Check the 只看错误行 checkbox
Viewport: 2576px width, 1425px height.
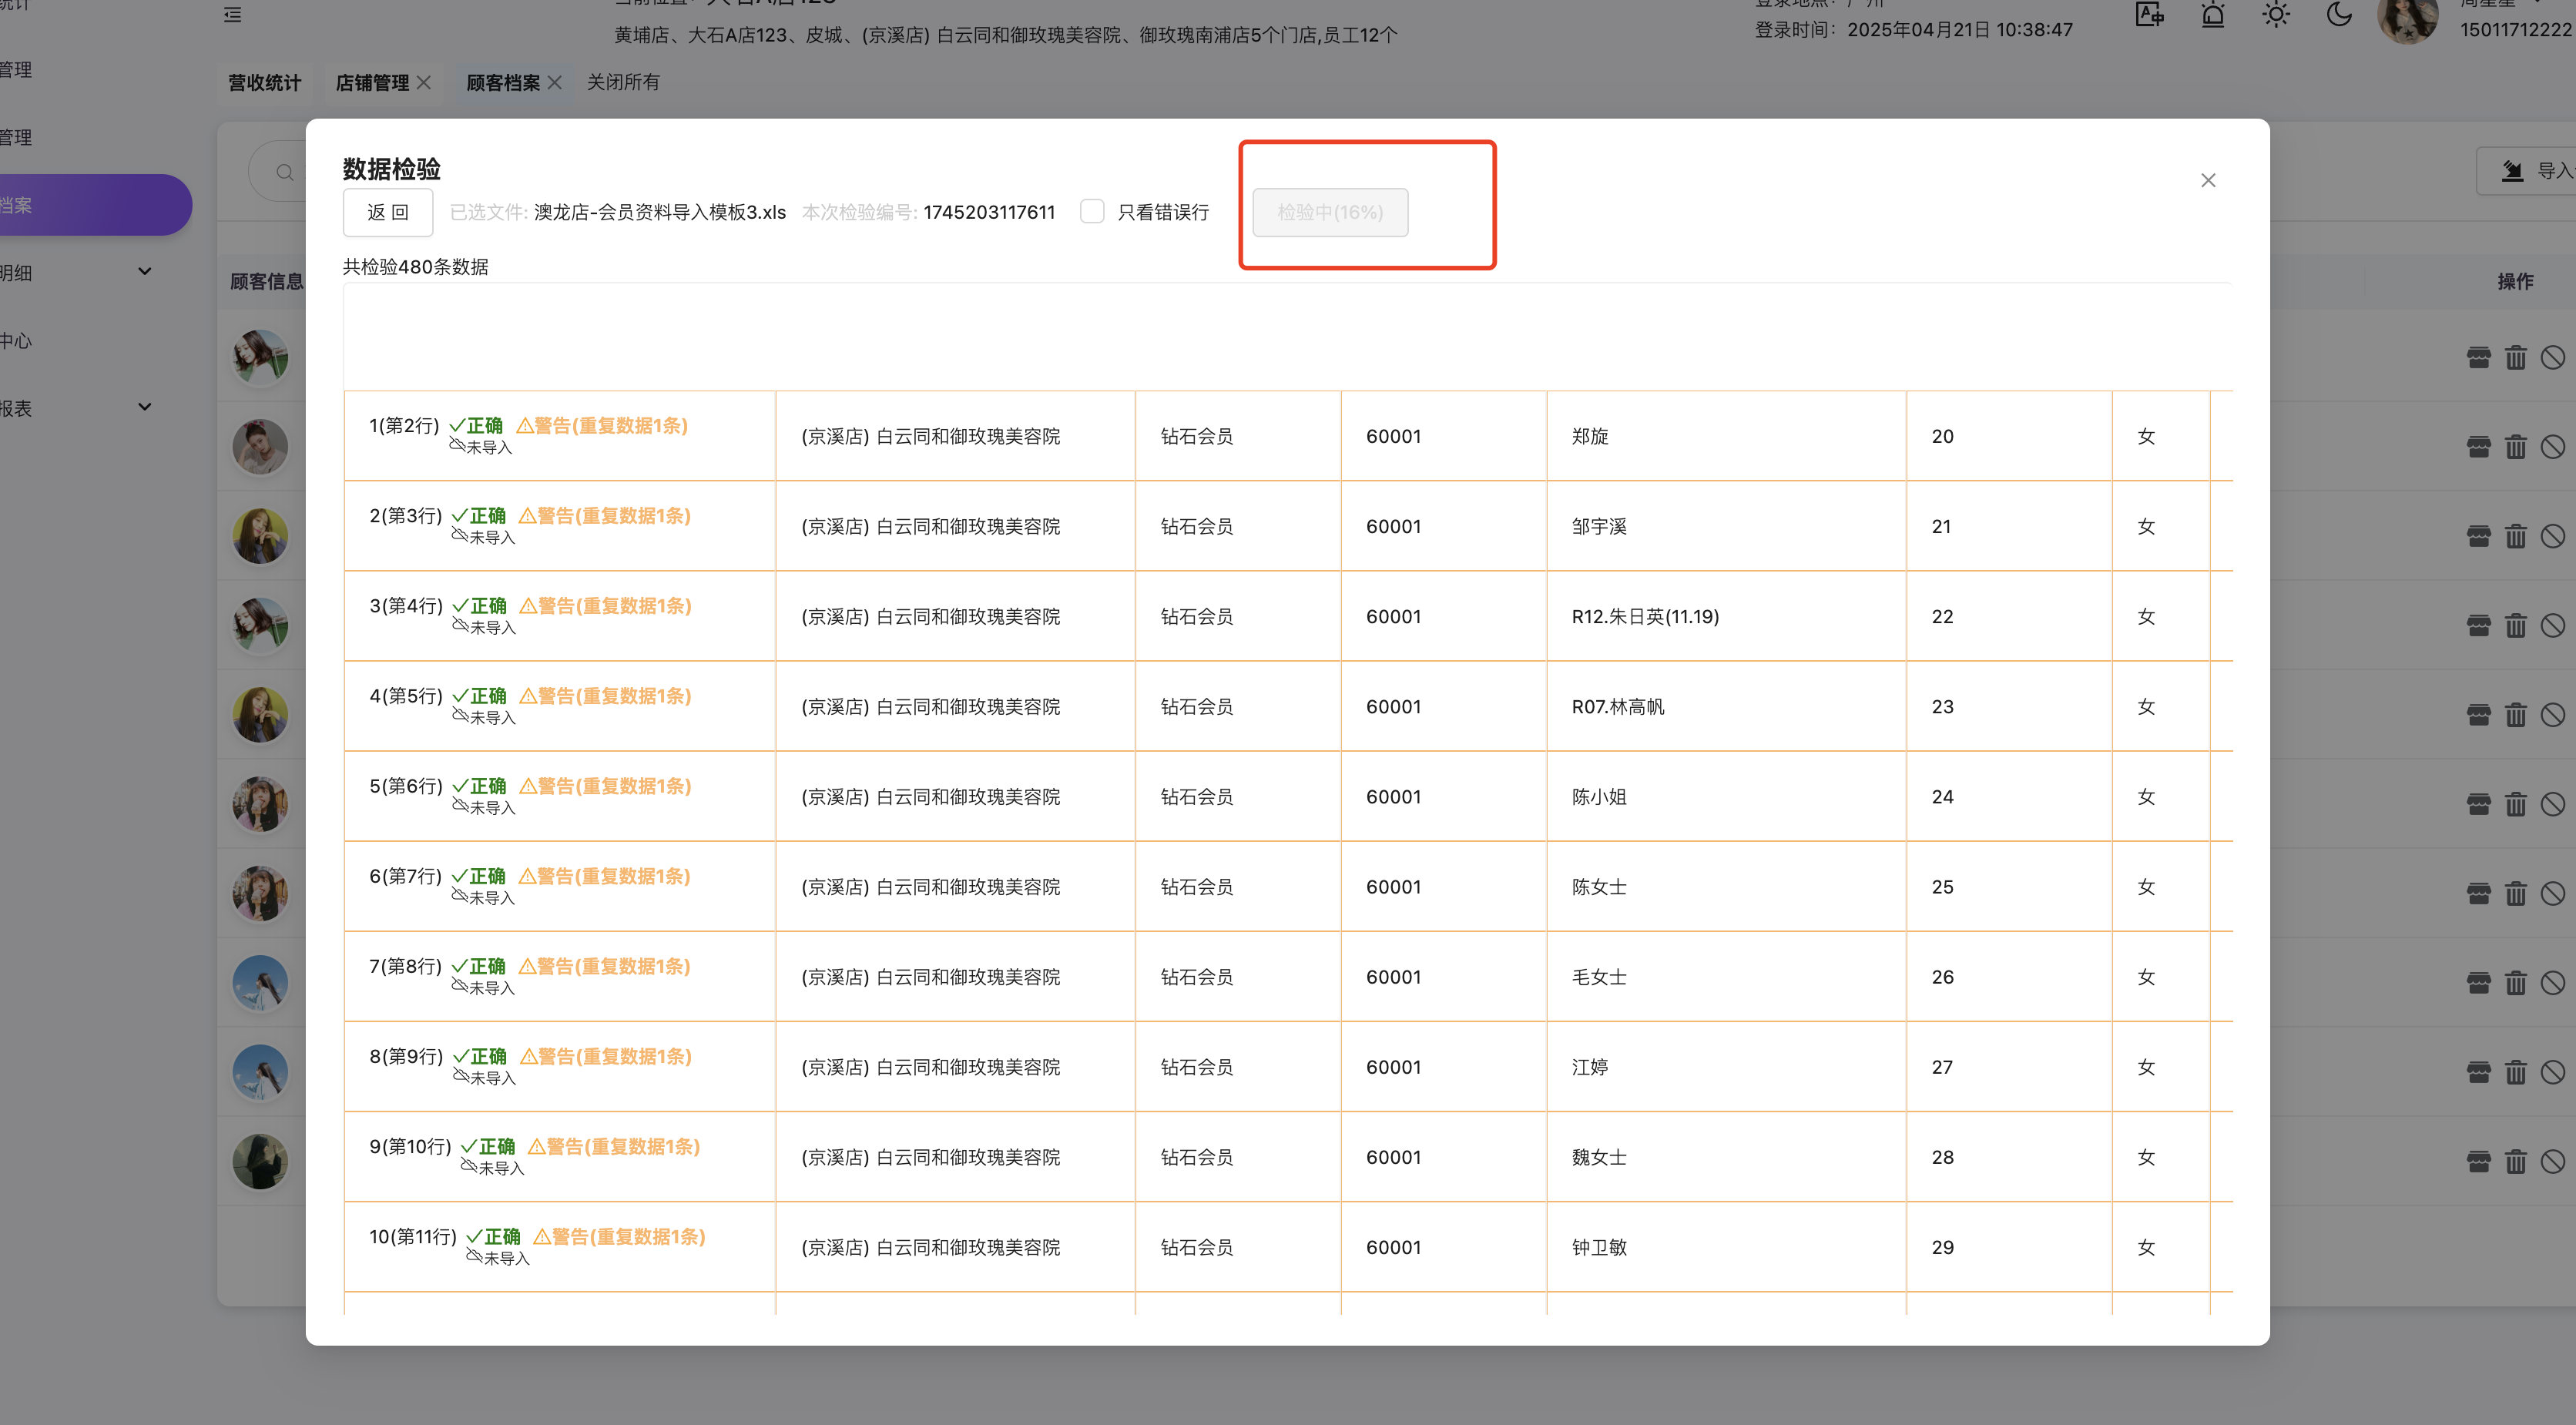1092,211
